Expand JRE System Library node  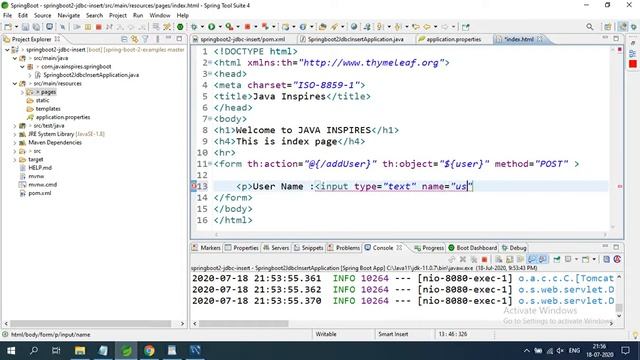pos(15,134)
